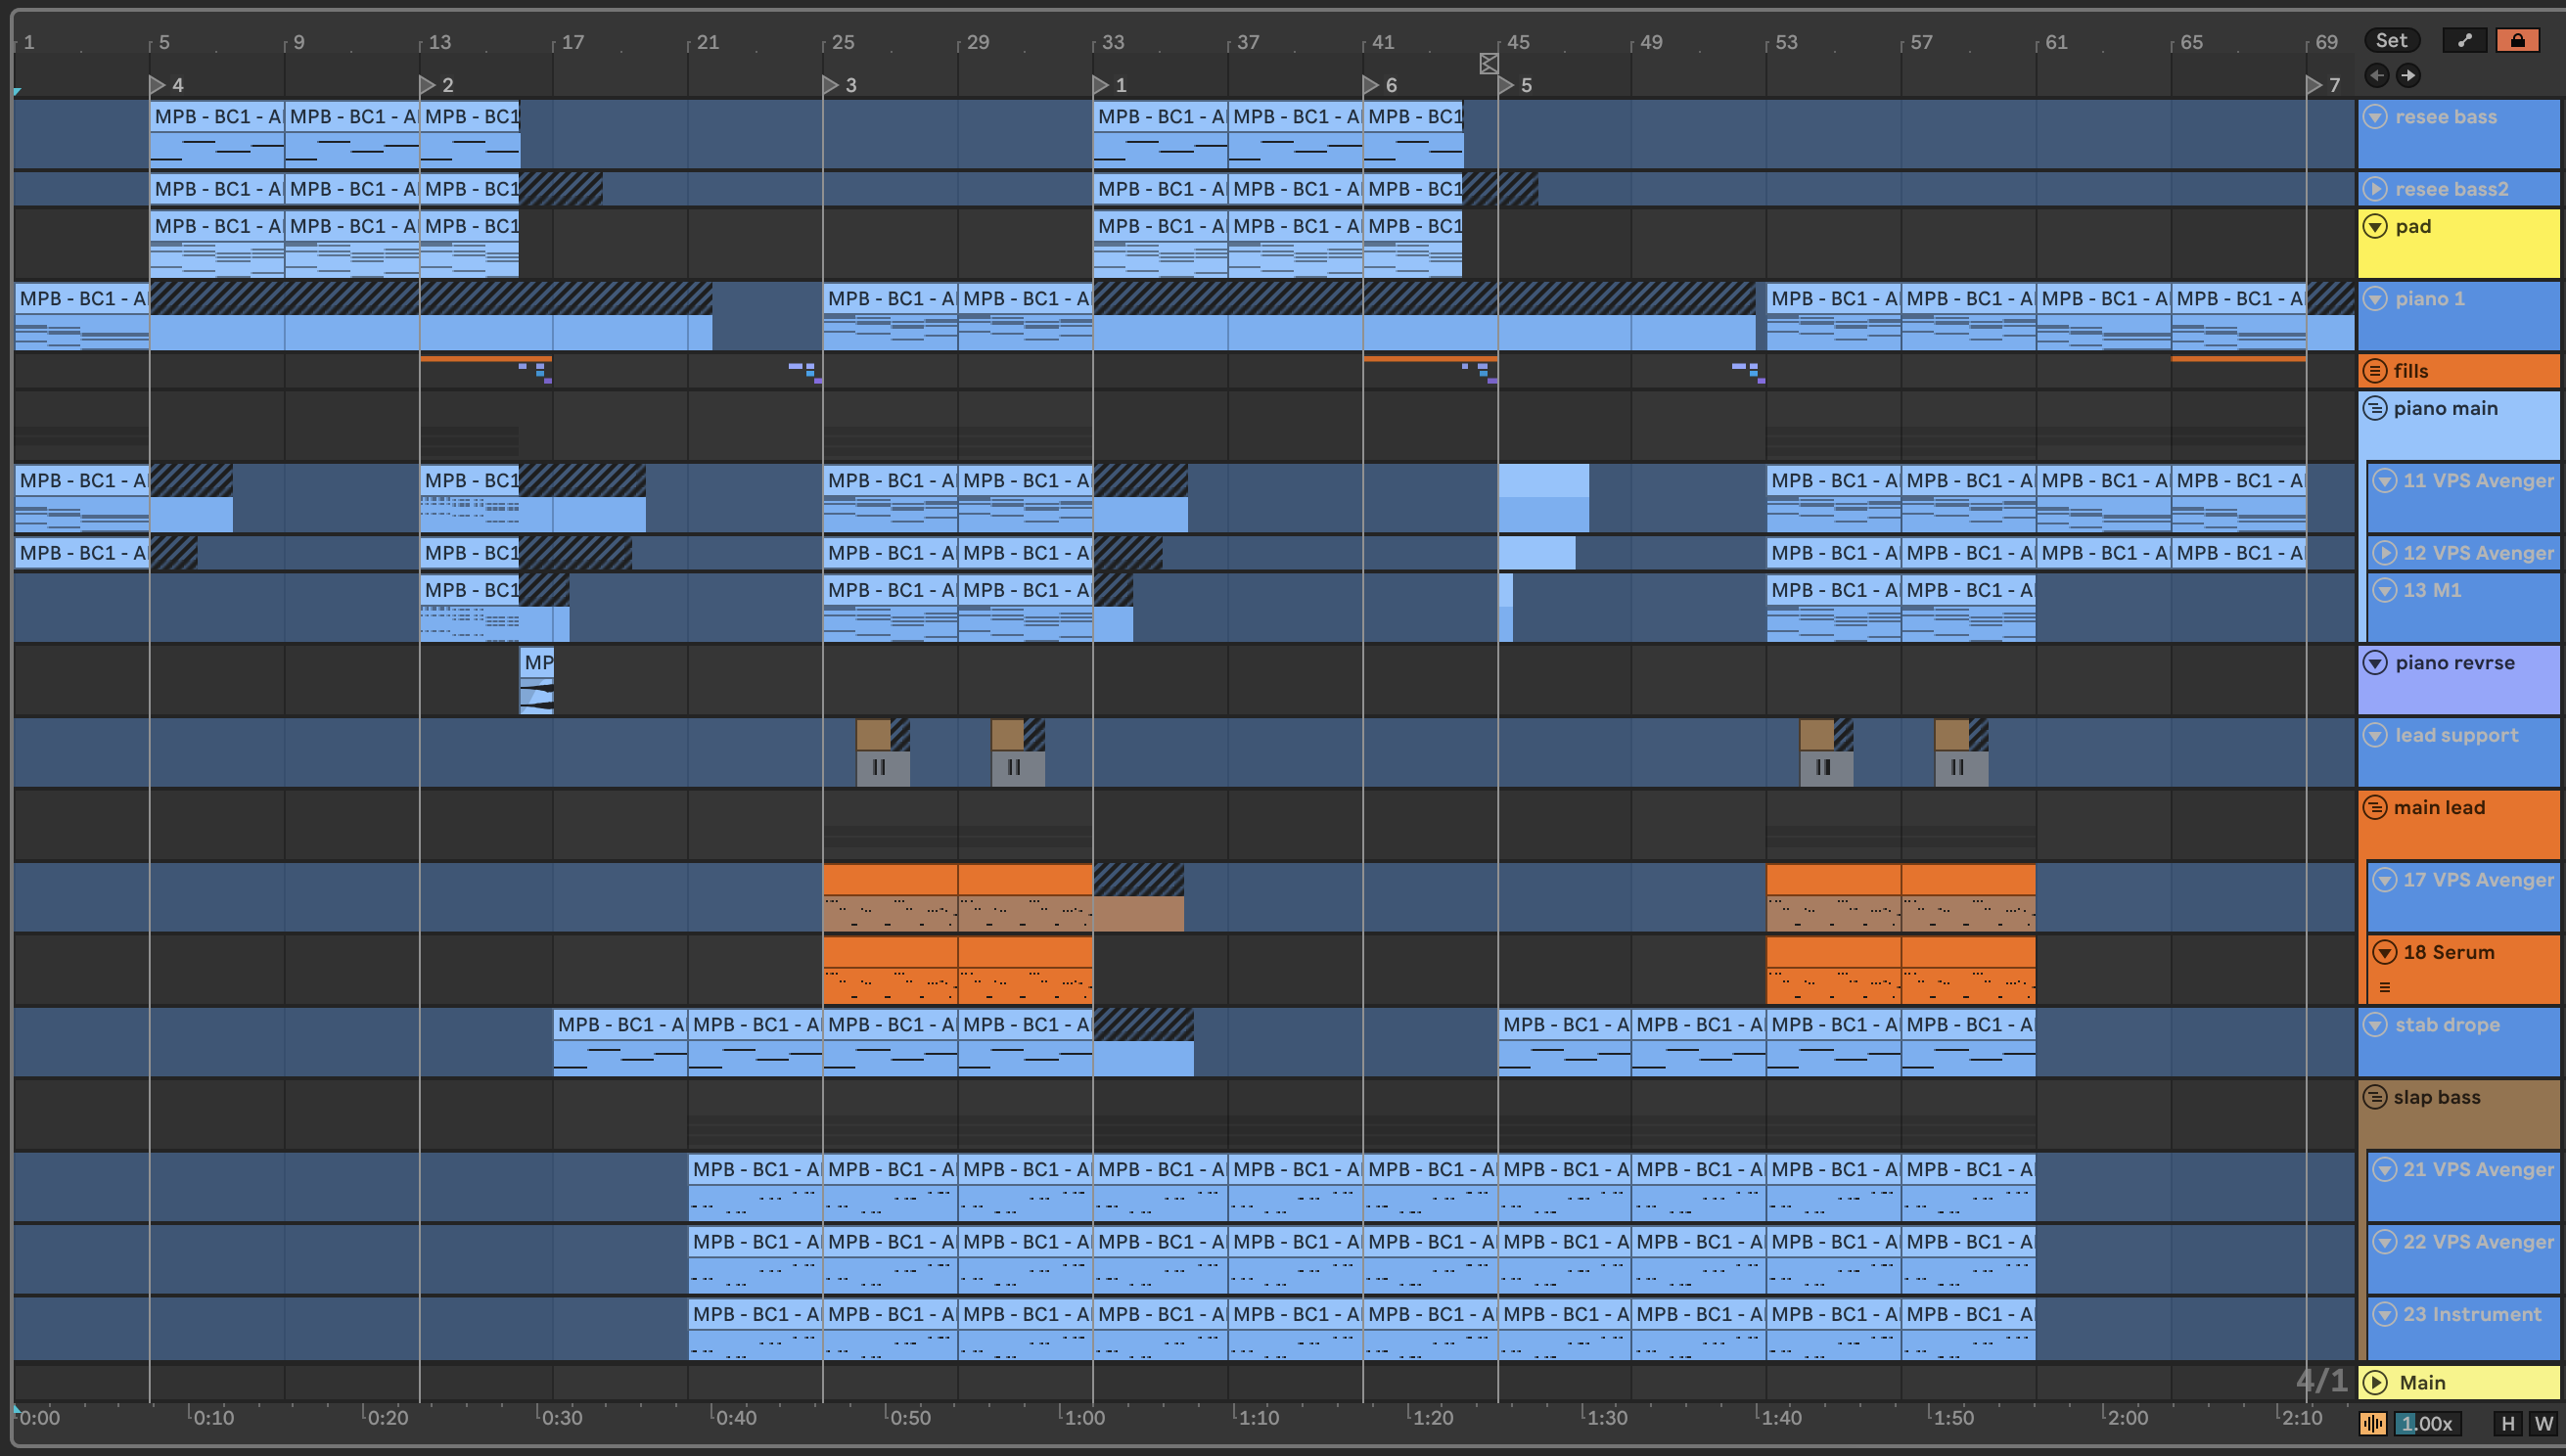Toggle the automation mode button
The image size is (2566, 1456).
coord(2464,40)
